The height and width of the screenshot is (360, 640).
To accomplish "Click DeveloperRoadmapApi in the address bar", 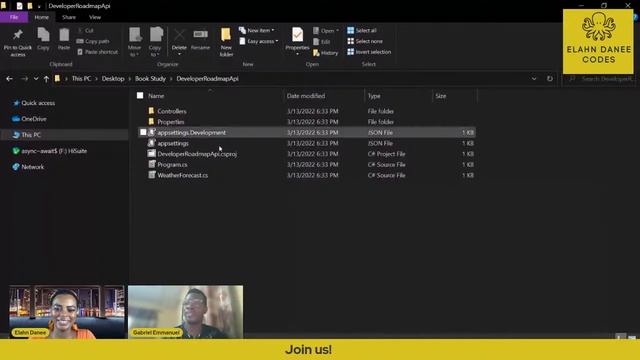I will coord(207,79).
